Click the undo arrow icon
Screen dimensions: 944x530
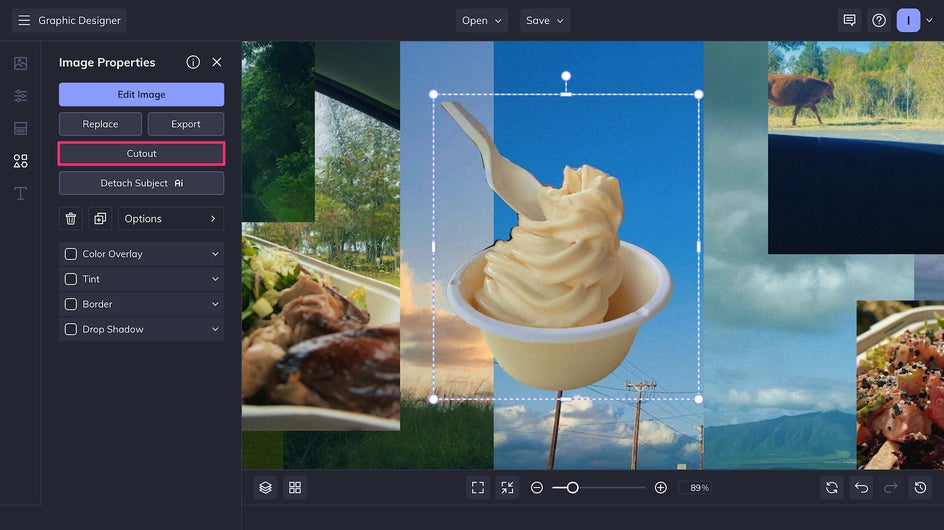point(861,487)
